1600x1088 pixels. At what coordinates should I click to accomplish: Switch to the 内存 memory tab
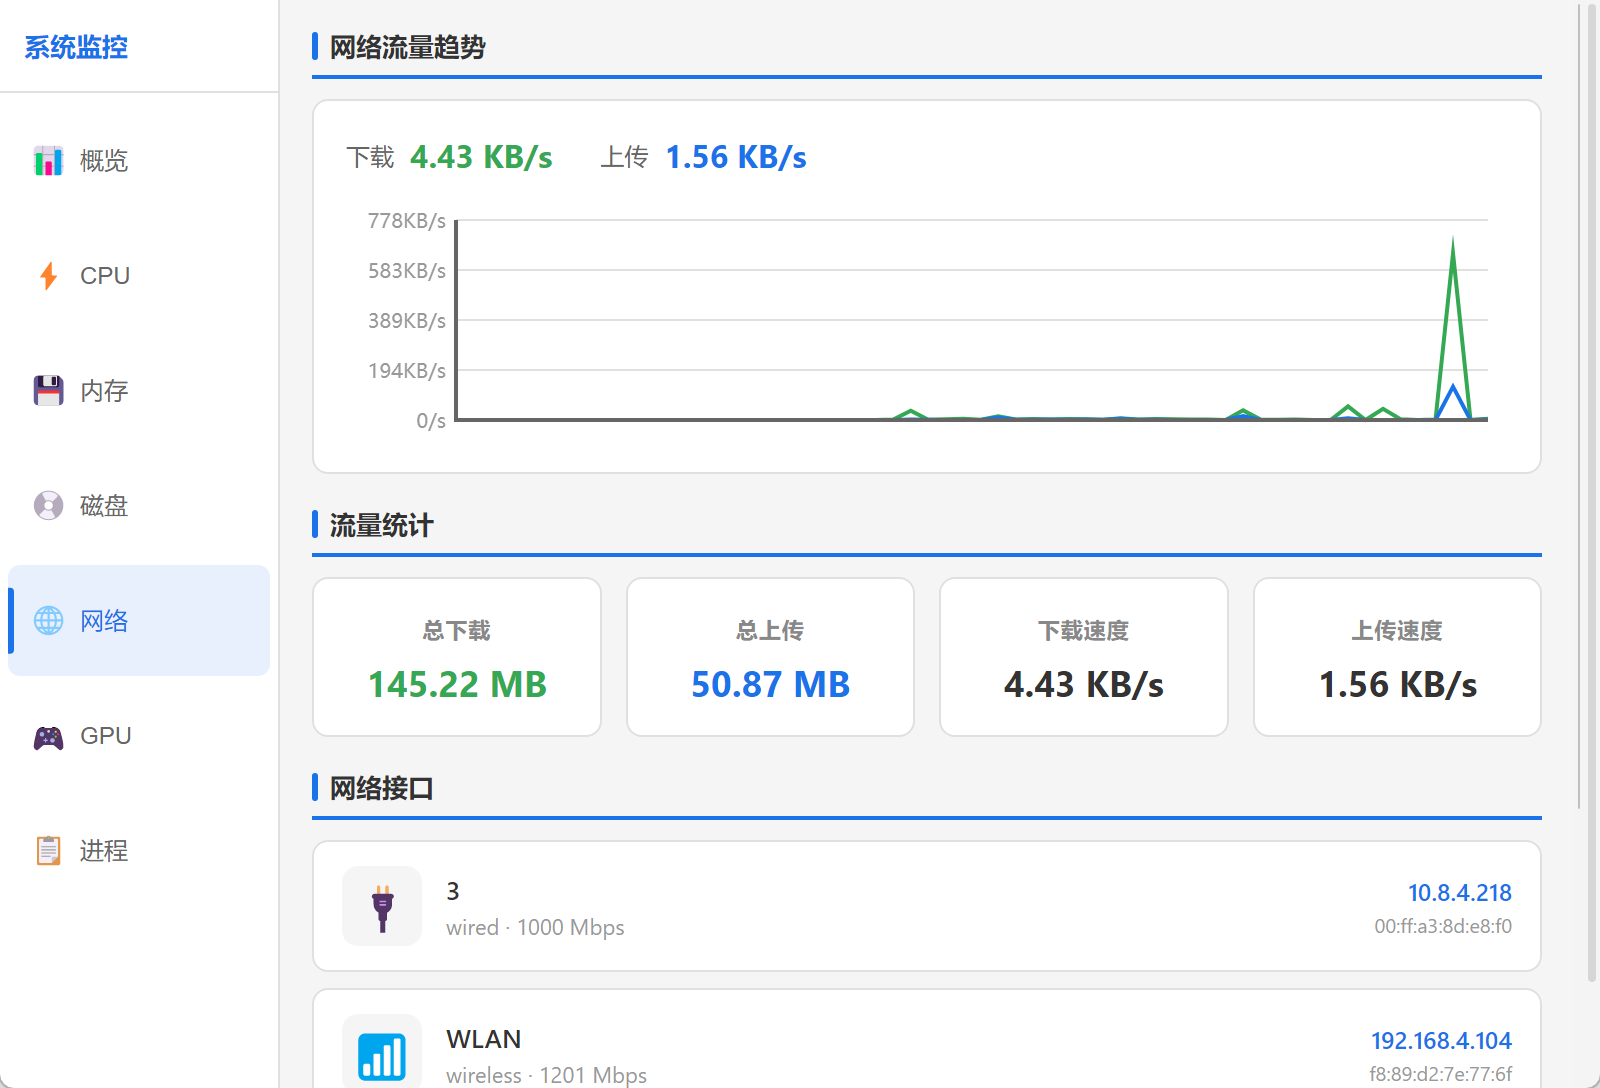[x=104, y=390]
